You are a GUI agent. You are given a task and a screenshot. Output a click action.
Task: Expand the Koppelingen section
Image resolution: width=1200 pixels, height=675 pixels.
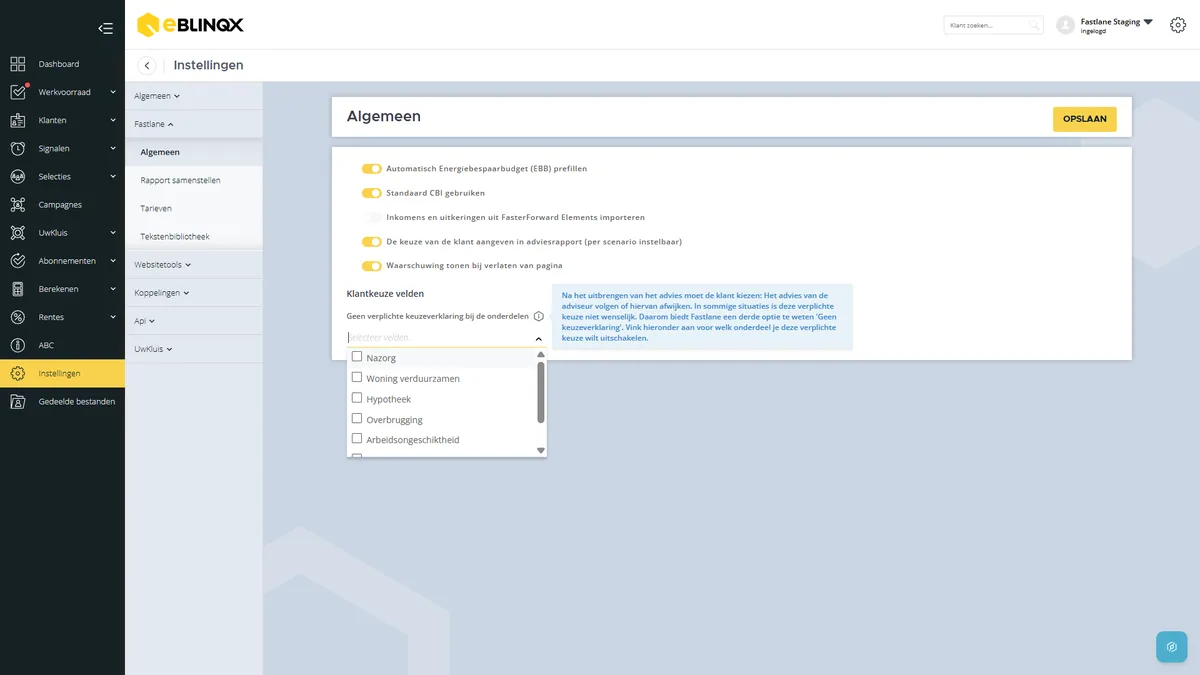pos(162,293)
